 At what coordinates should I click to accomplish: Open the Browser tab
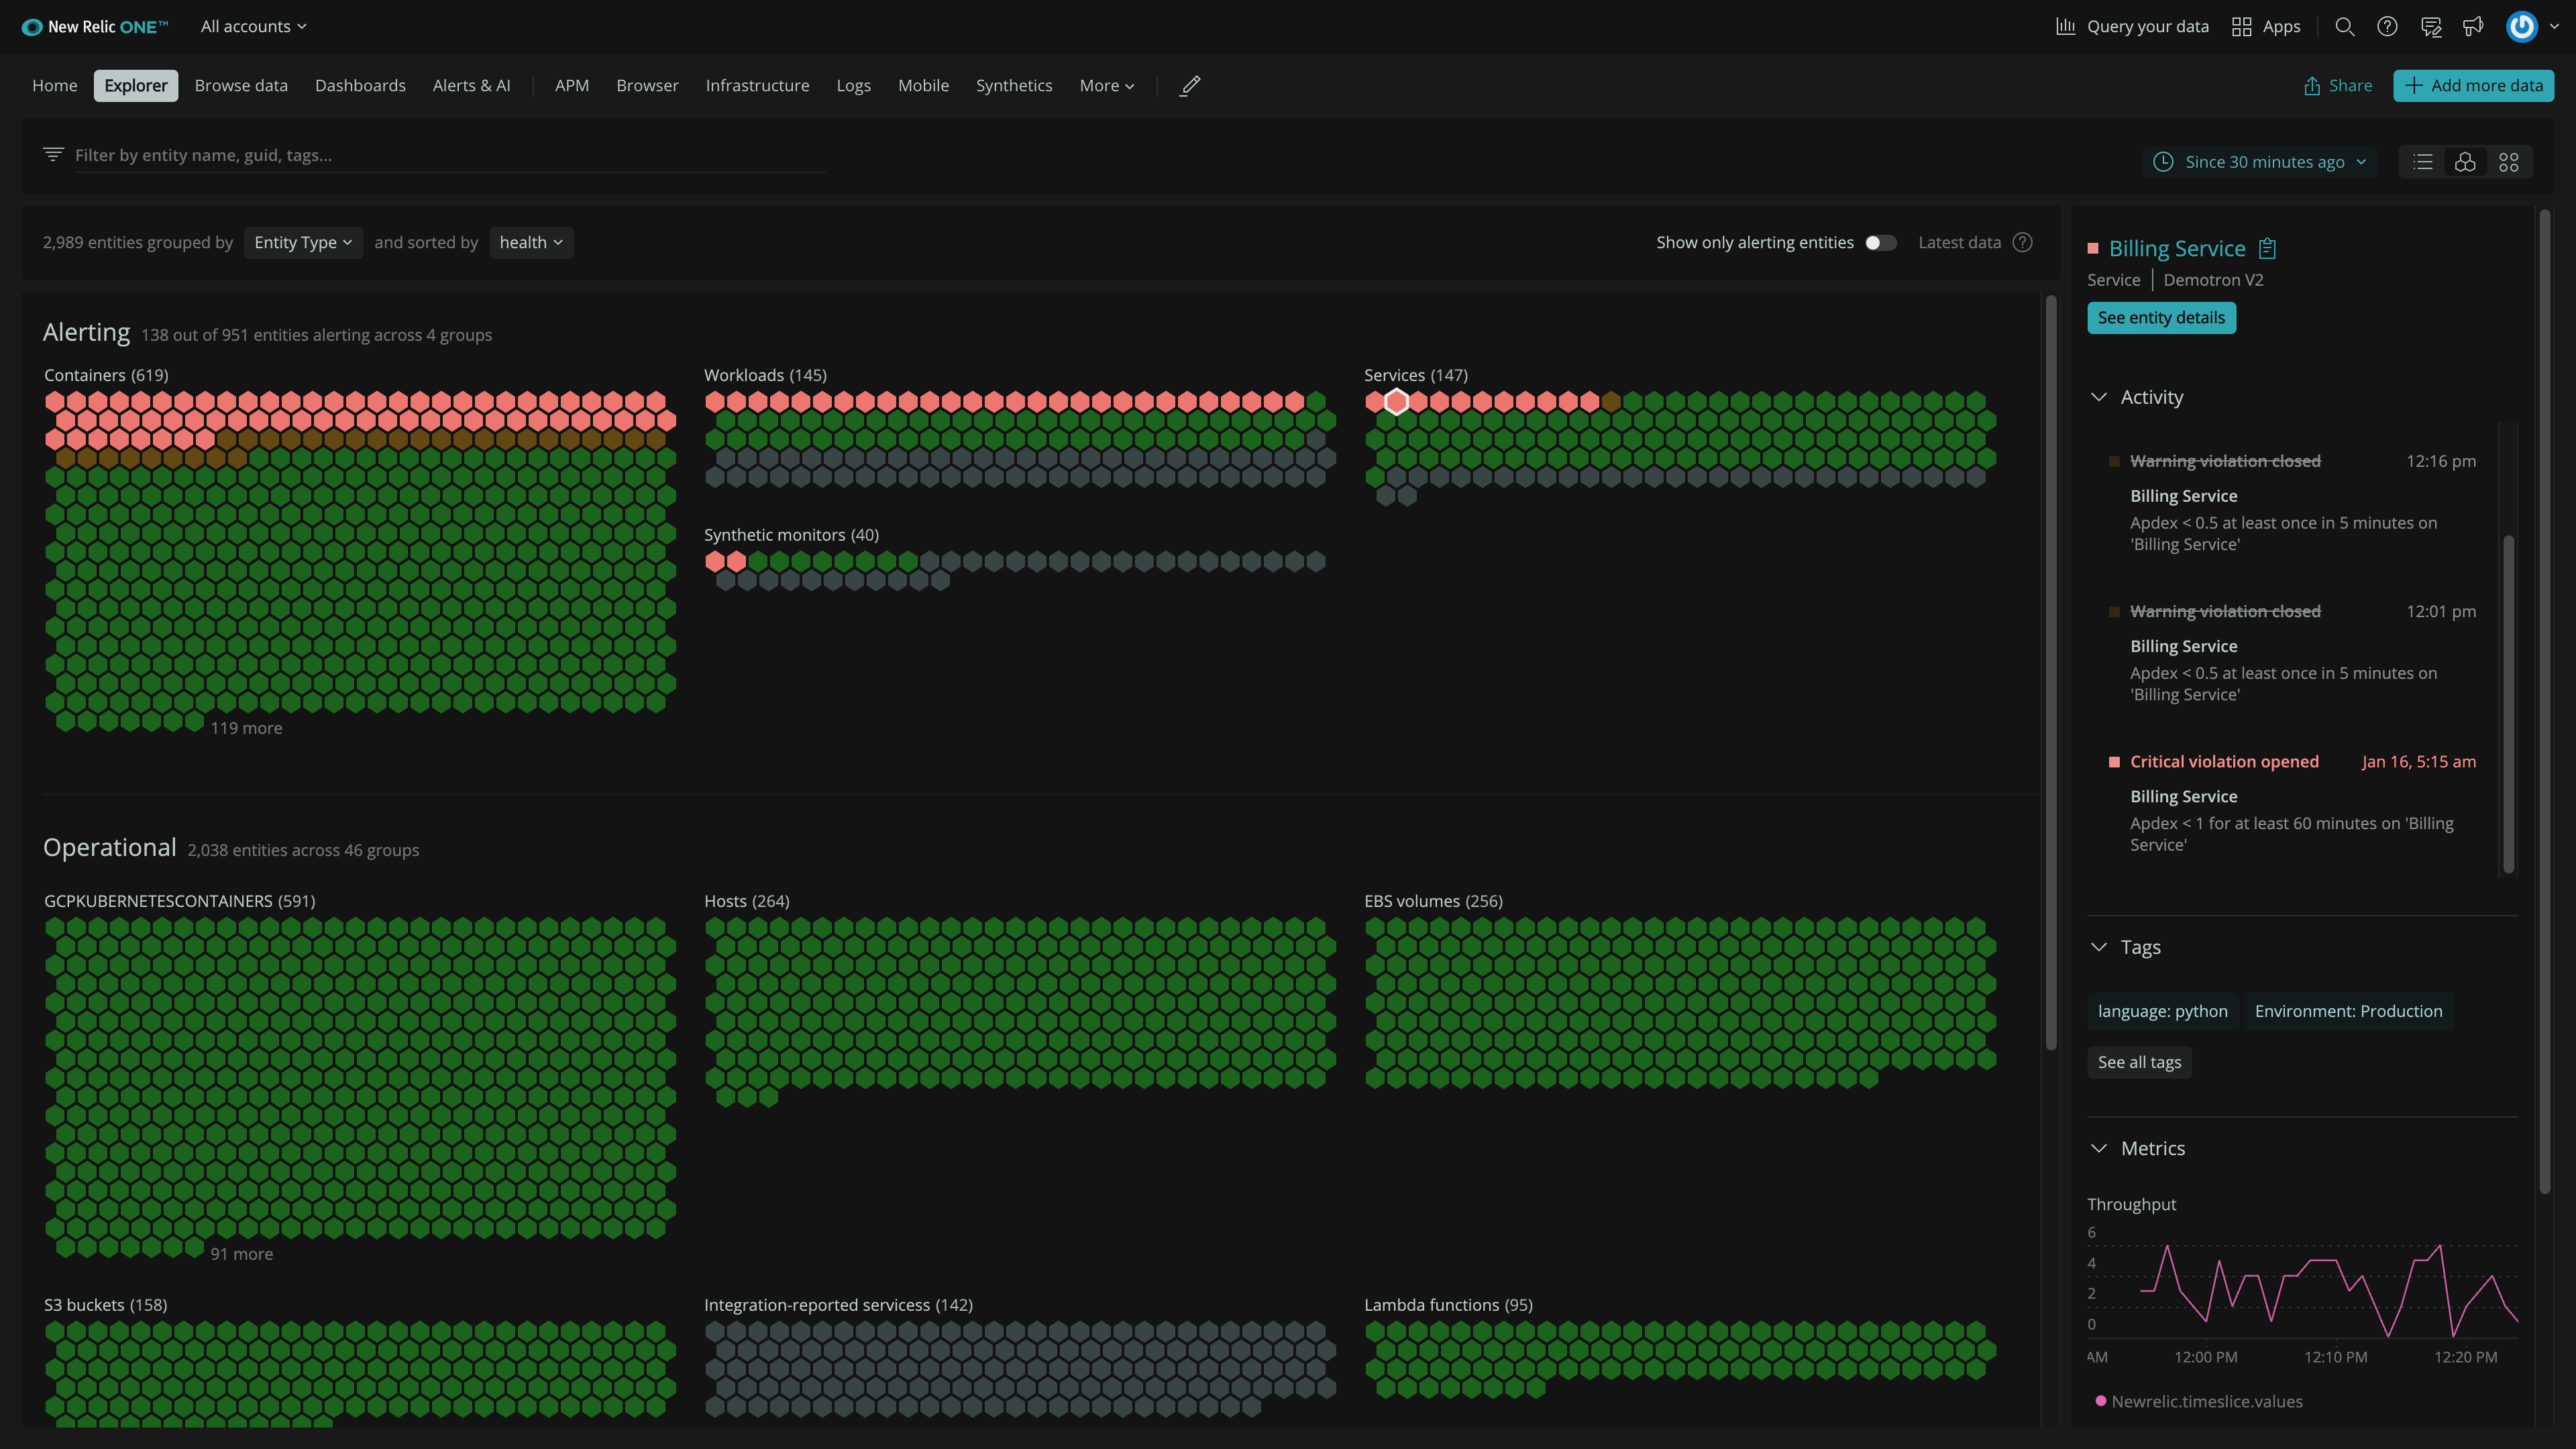[x=647, y=86]
